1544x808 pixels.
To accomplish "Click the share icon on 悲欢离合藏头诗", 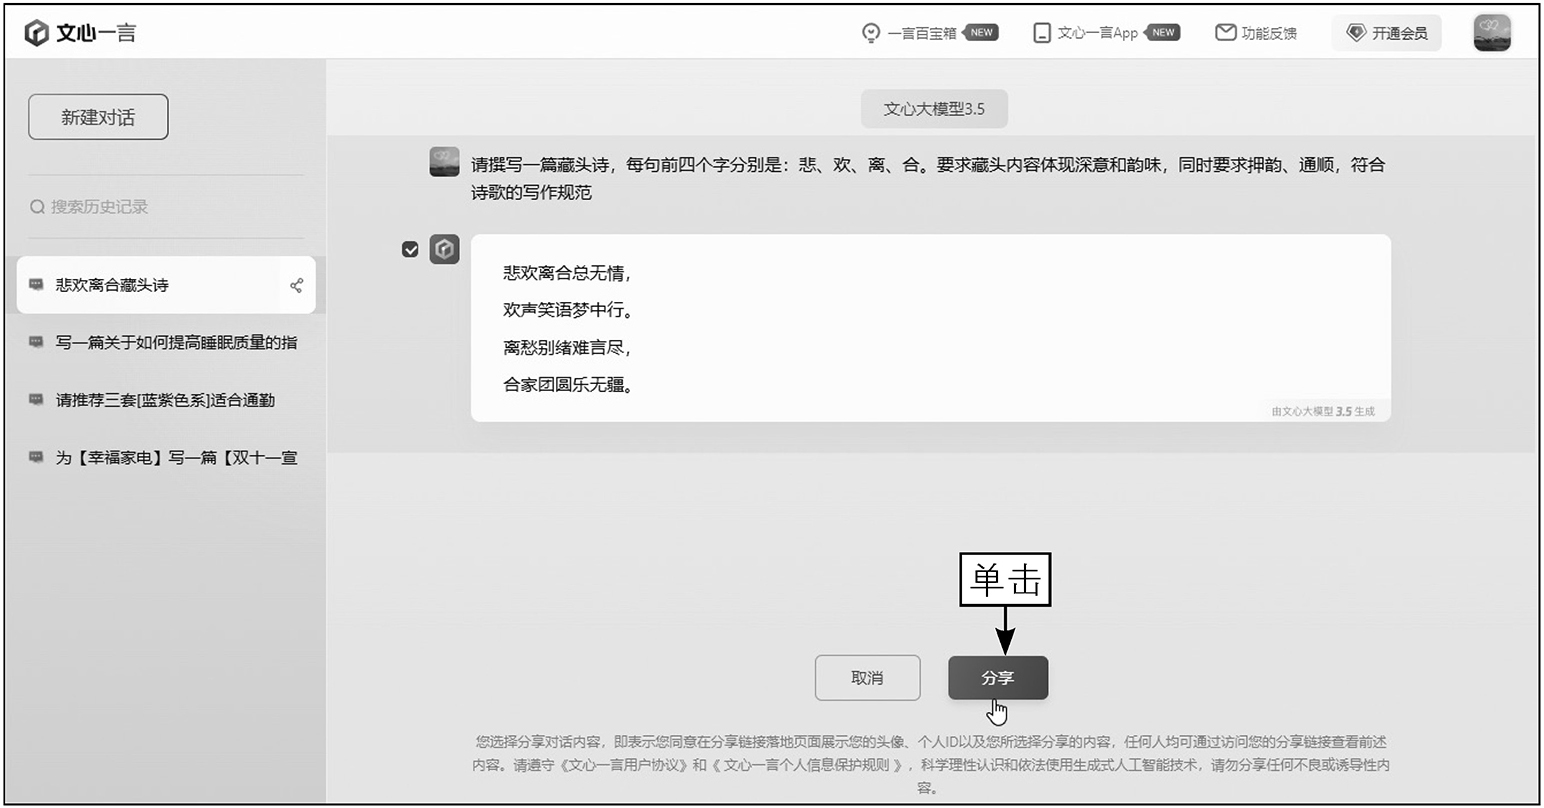I will coord(296,285).
